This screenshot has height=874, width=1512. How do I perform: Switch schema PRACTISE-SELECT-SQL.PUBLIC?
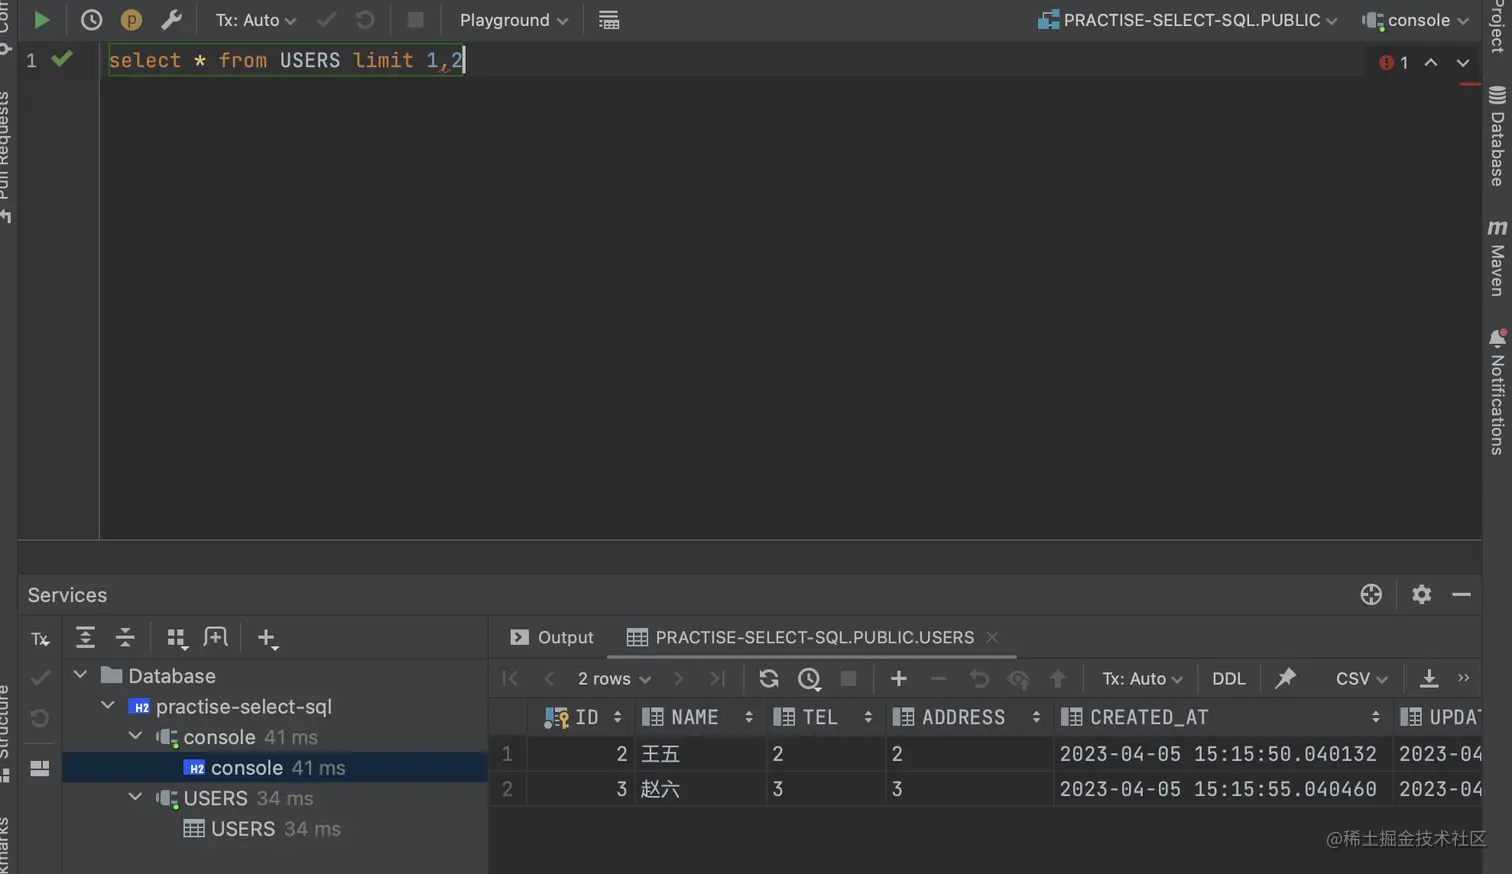pos(1188,20)
